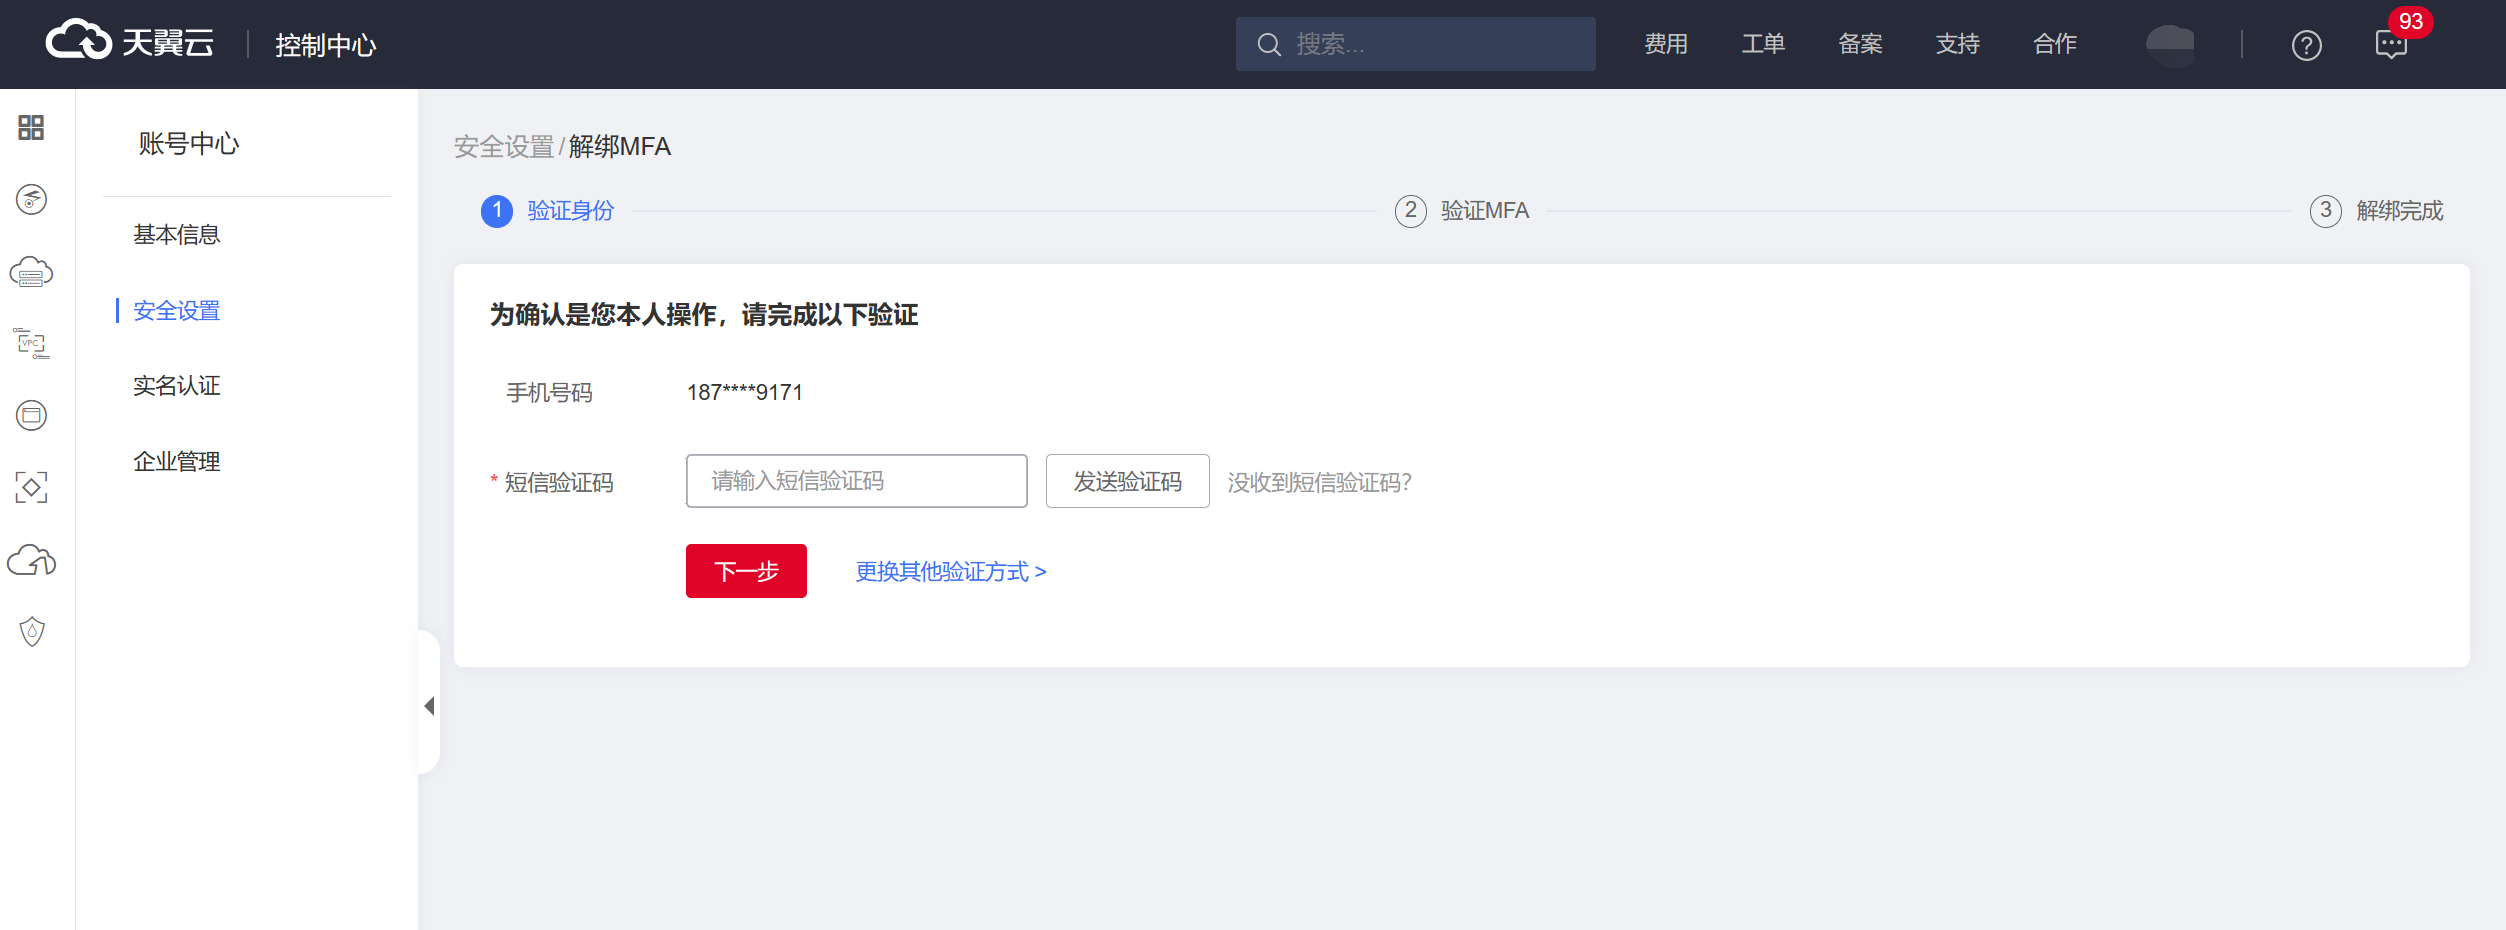Collapse the sidebar with arrow handle
2506x930 pixels.
[x=429, y=706]
